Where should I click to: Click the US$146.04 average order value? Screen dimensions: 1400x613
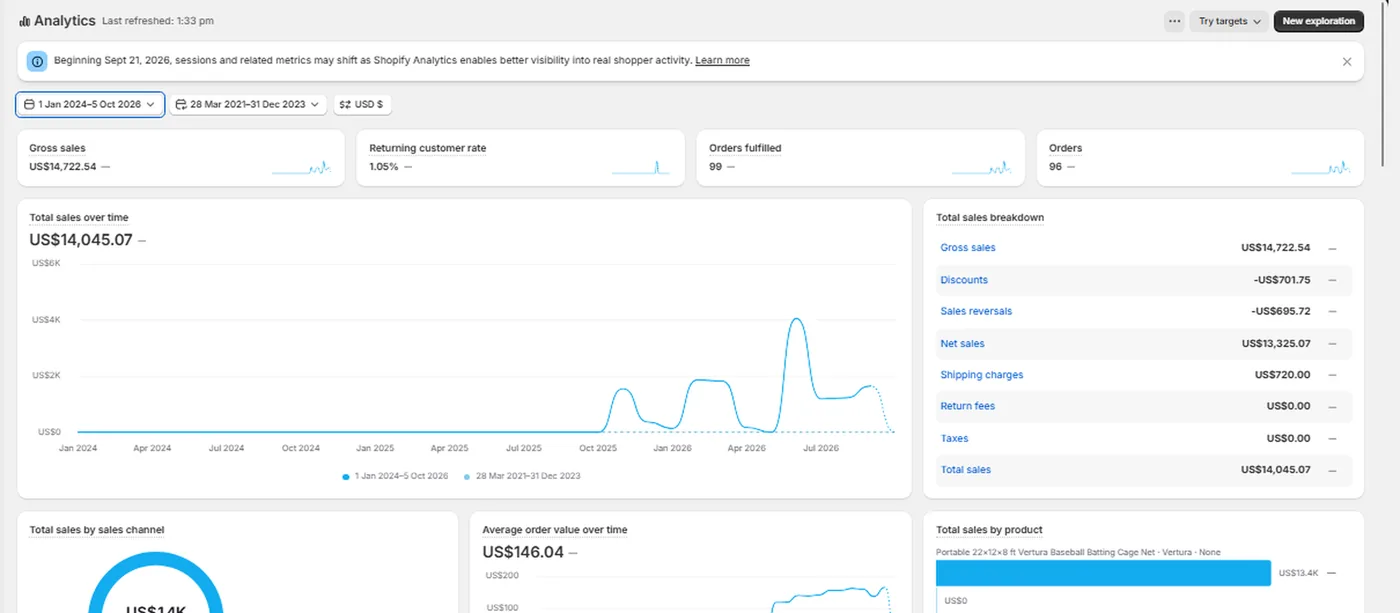click(521, 552)
